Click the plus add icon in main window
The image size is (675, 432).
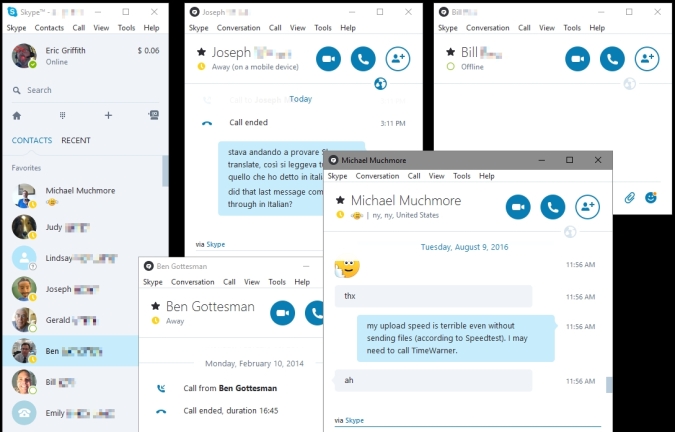click(108, 115)
